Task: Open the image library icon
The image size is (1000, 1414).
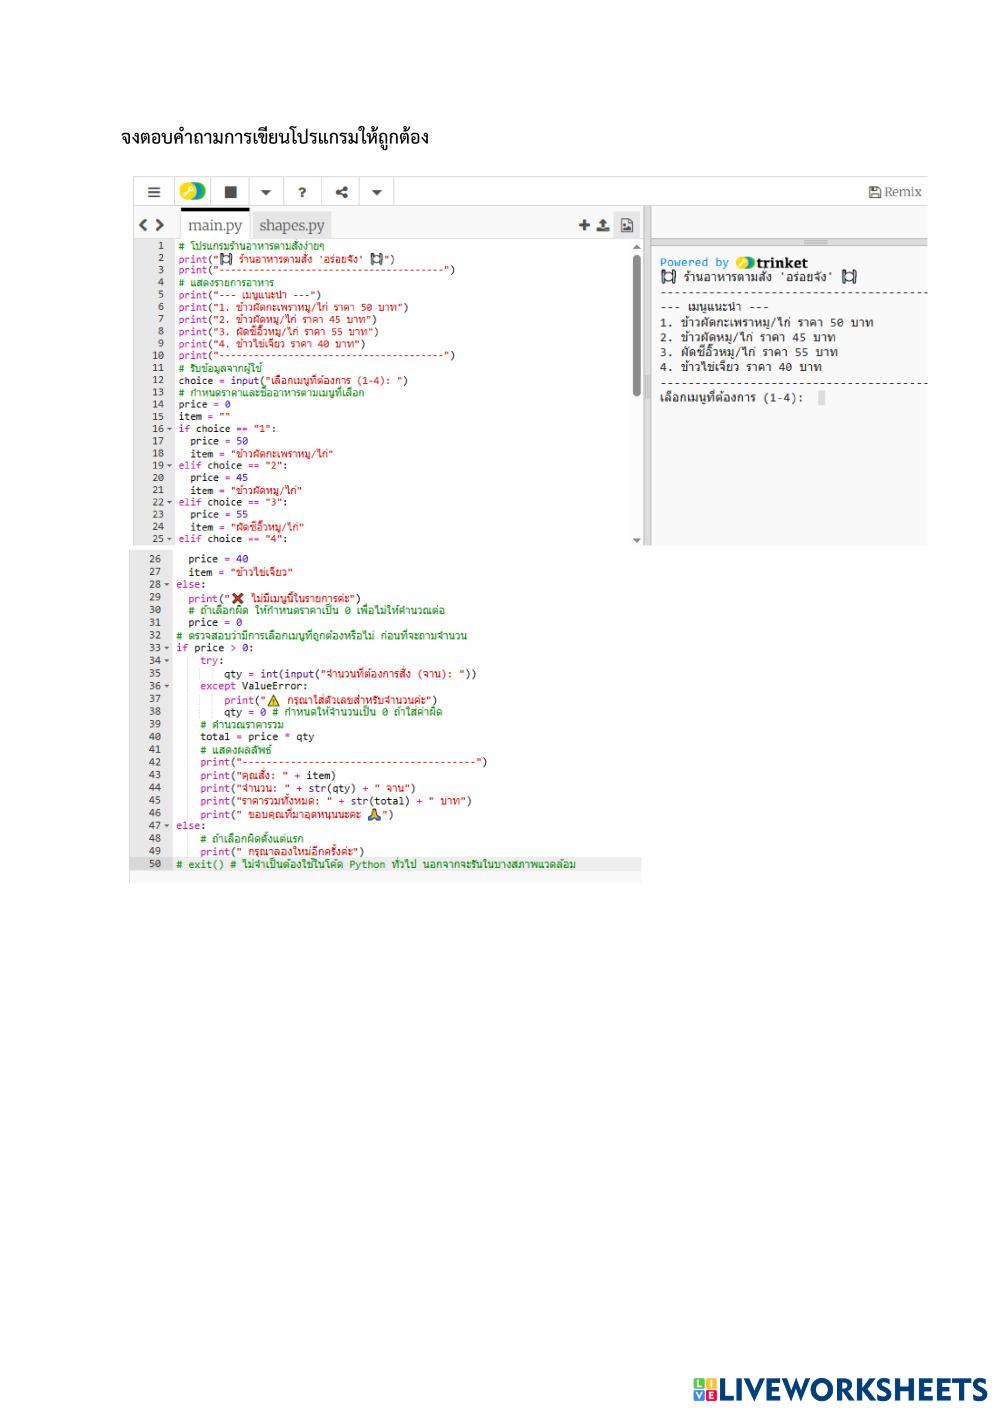Action: click(627, 226)
